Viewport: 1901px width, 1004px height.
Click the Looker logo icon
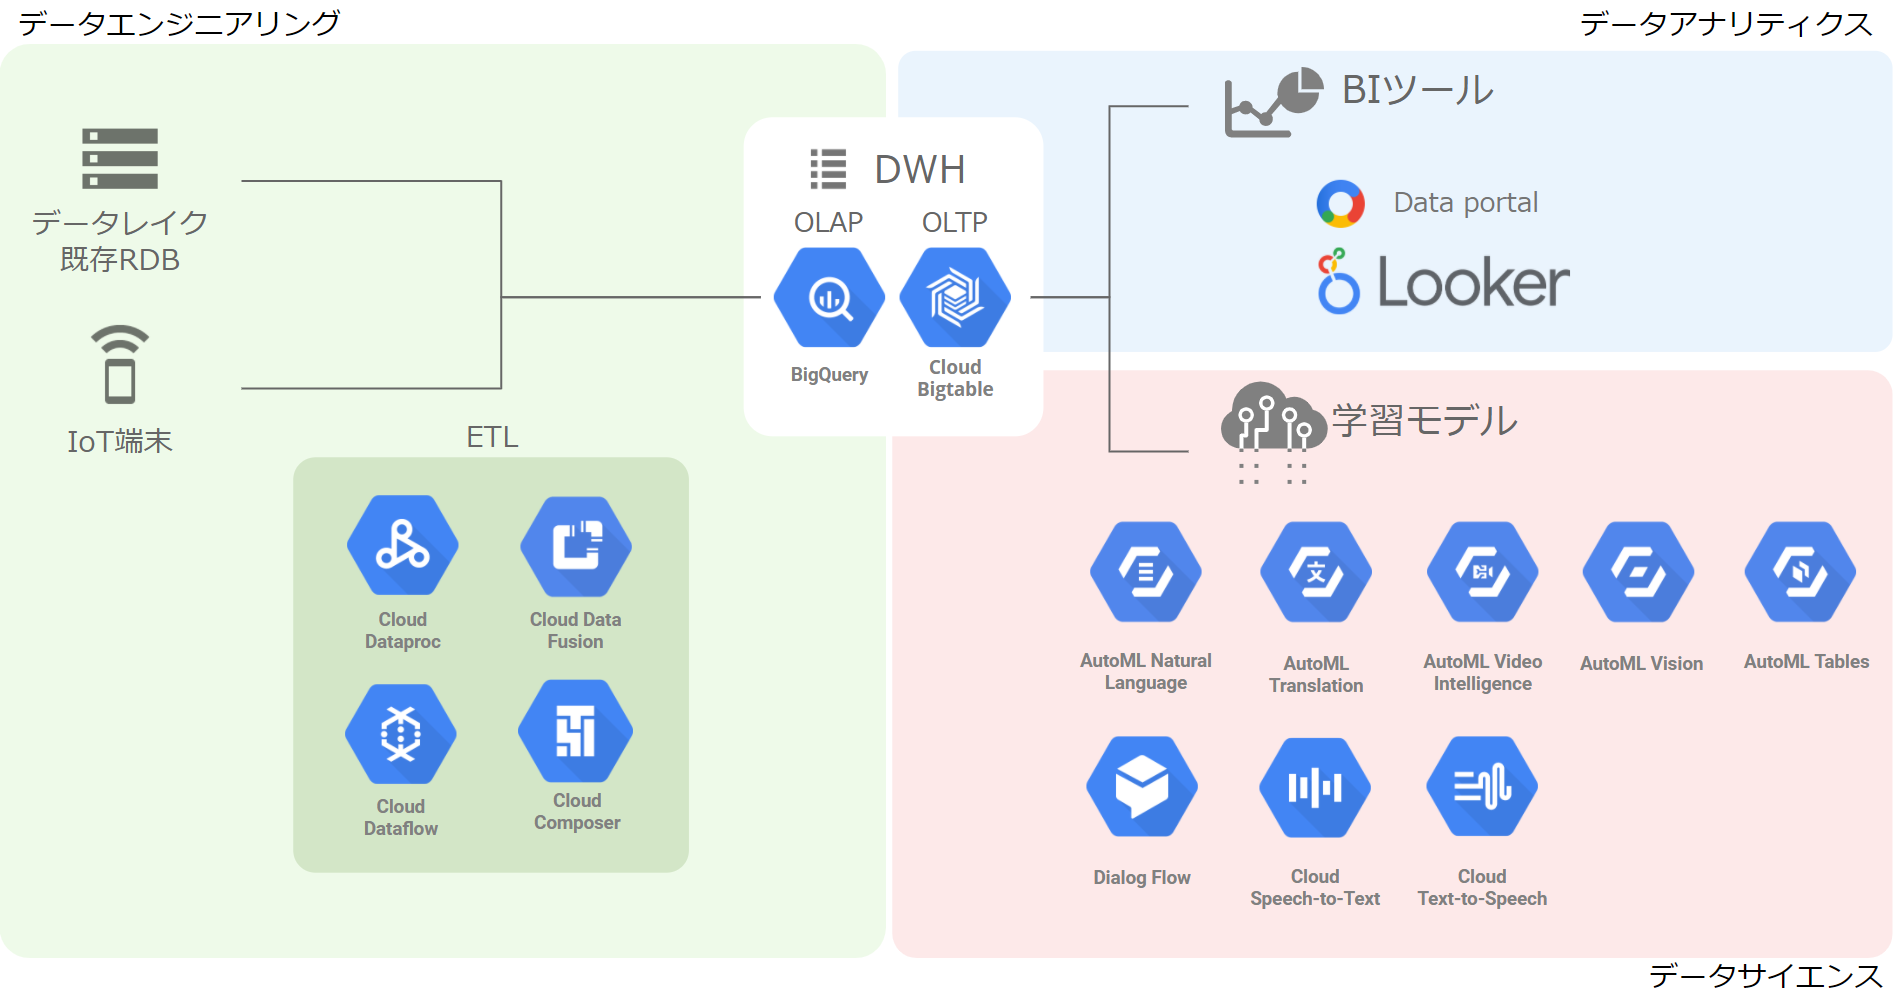tap(1339, 282)
